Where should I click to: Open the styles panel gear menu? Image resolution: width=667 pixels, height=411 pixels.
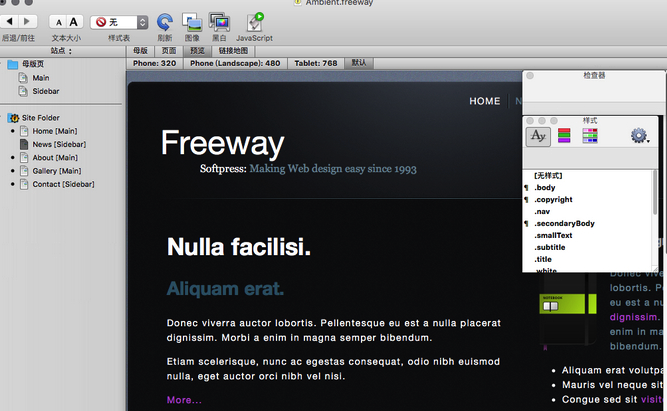639,136
